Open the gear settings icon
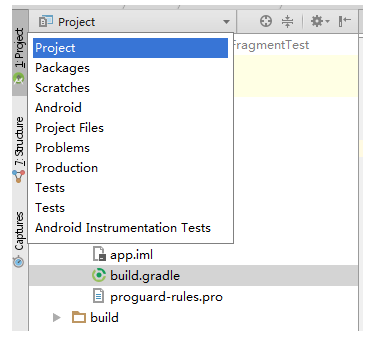The width and height of the screenshot is (387, 363). pyautogui.click(x=320, y=21)
